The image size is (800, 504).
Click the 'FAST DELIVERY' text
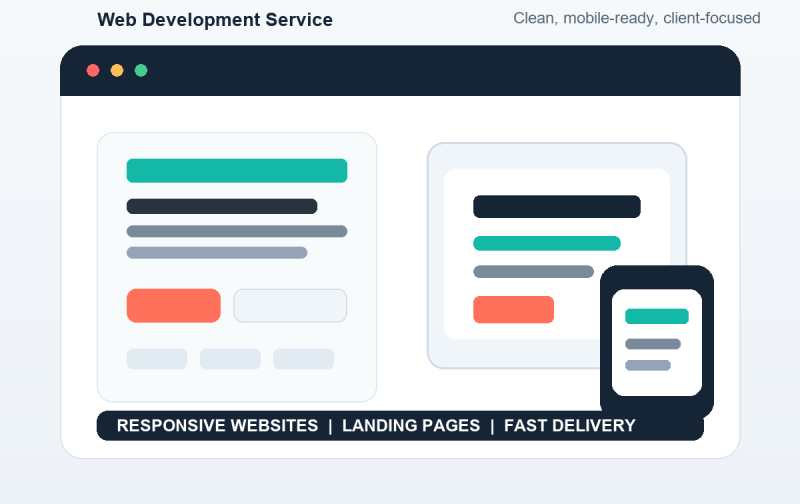pos(570,425)
